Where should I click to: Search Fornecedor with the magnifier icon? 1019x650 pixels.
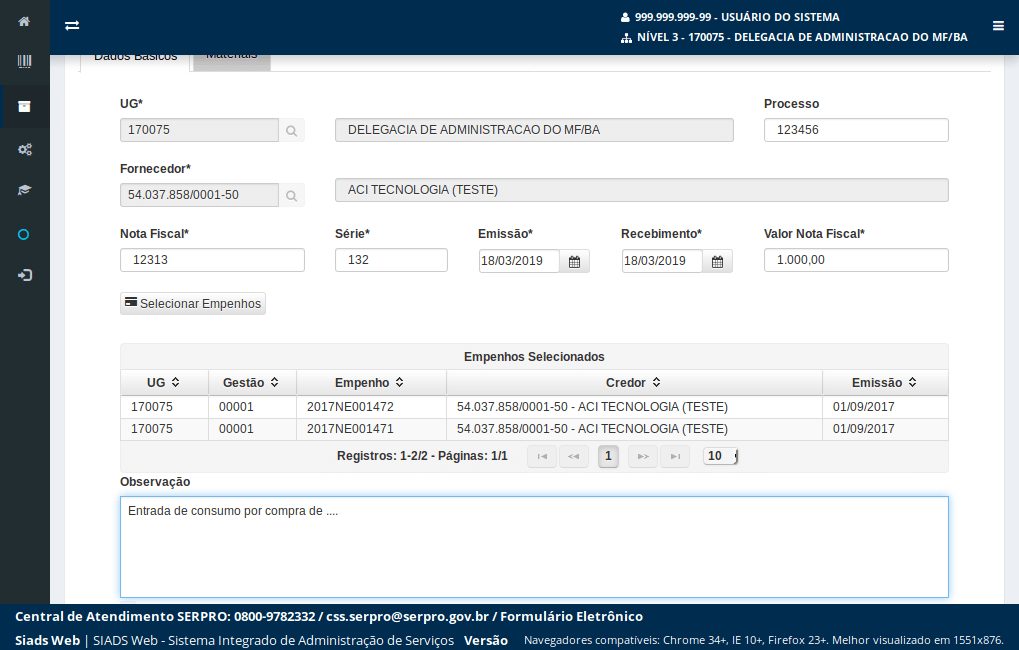pos(292,196)
